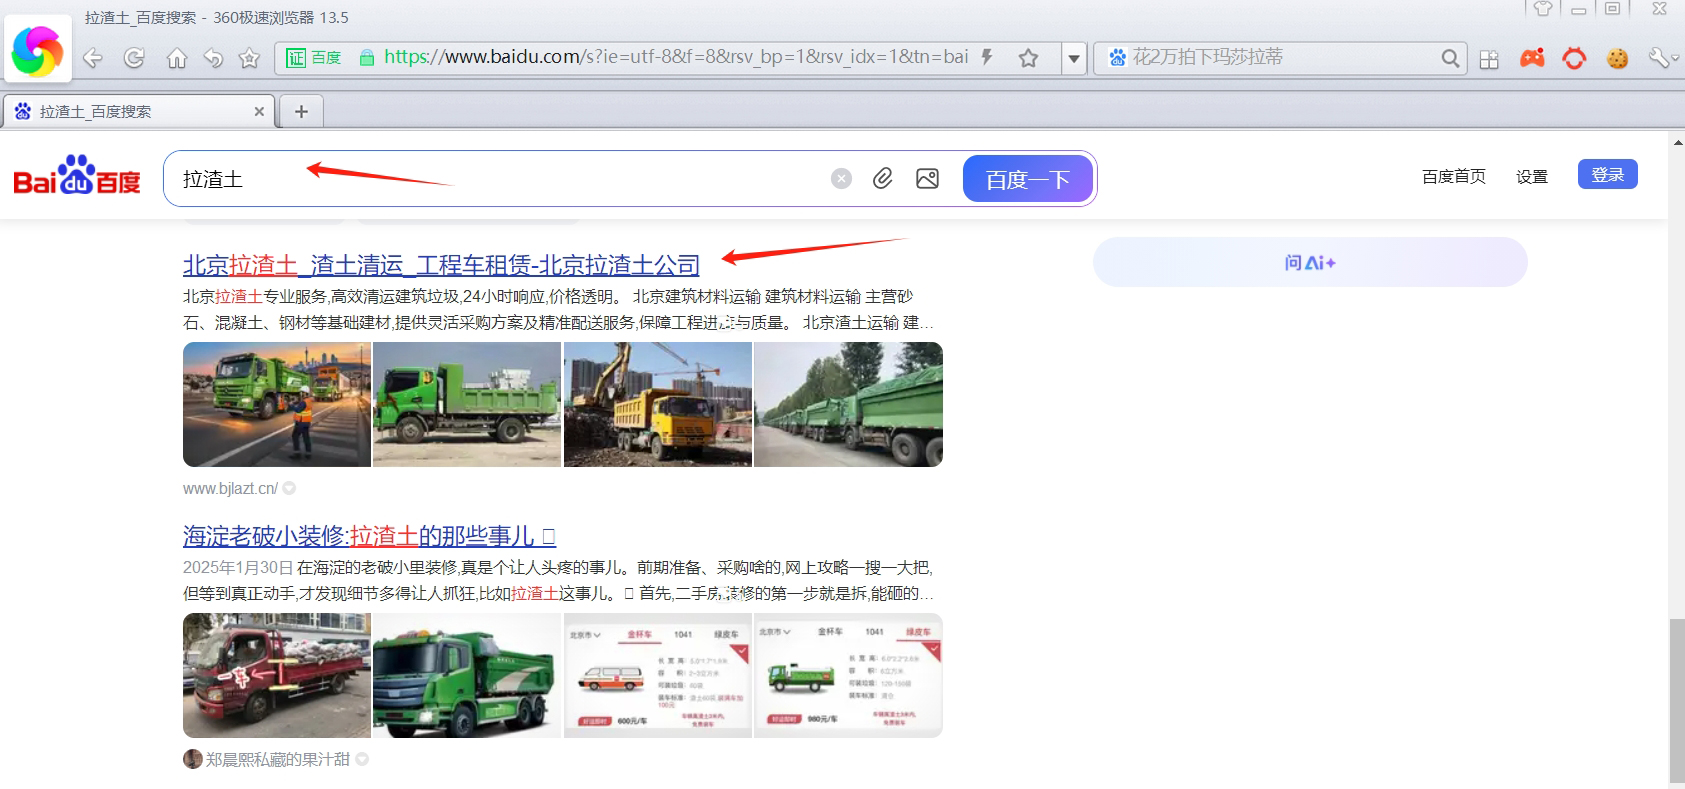Click the first result's side-view green truck thumbnail
Screen dimensions: 1685x789
(x=467, y=404)
